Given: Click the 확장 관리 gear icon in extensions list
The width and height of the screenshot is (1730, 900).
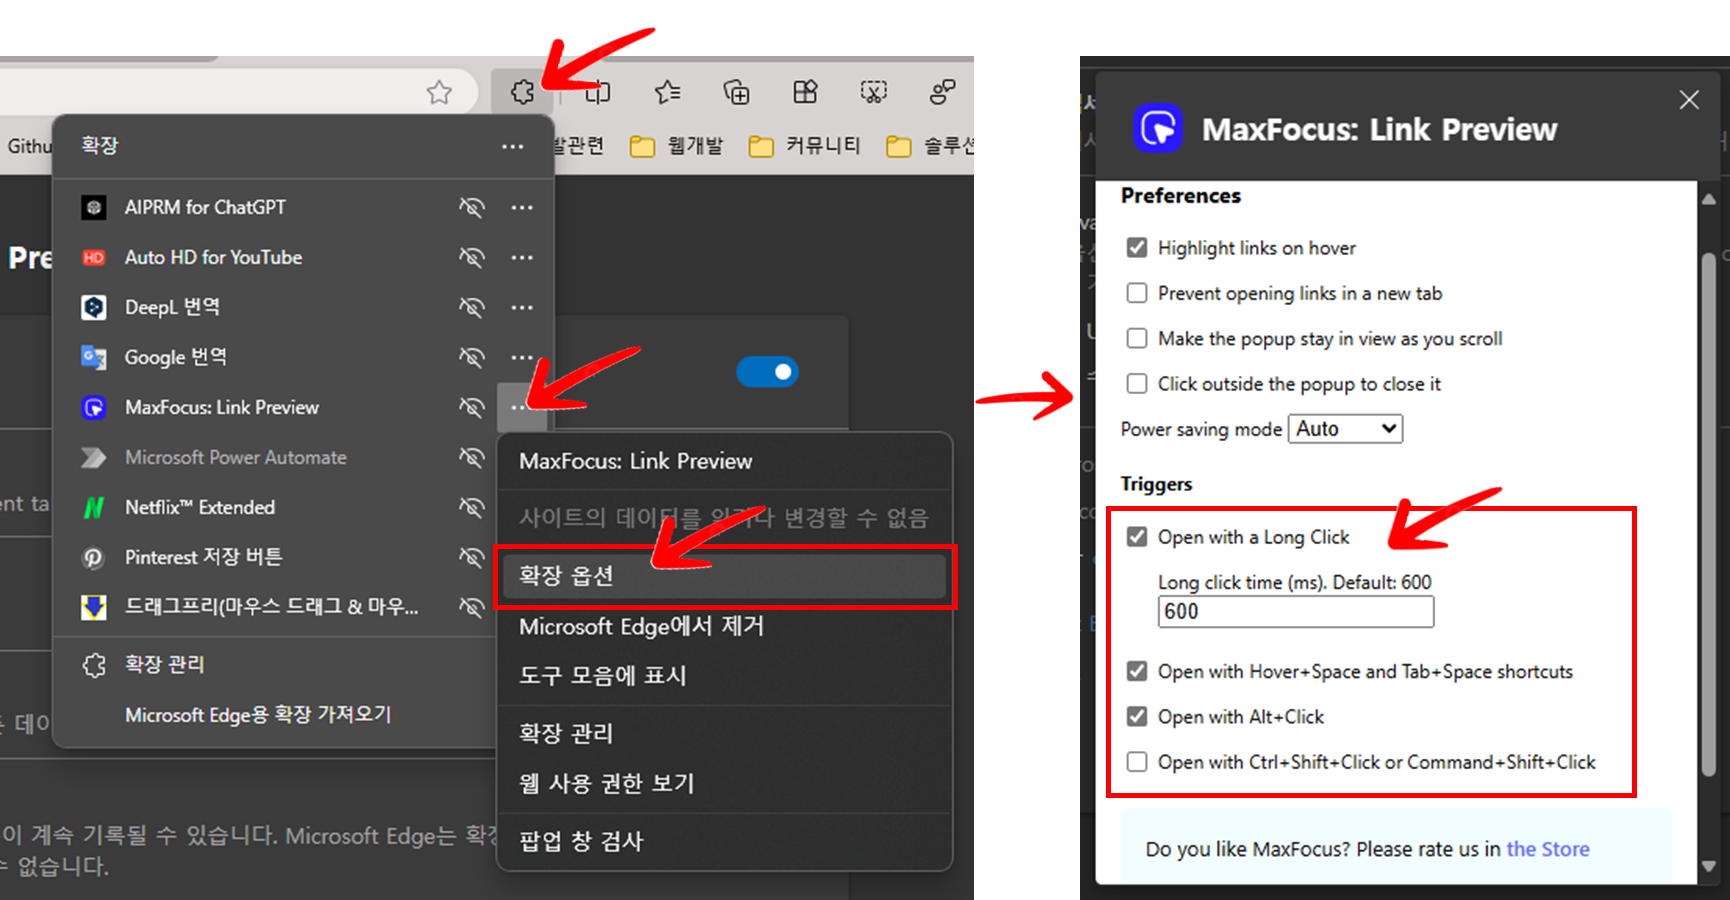Looking at the screenshot, I should tap(94, 665).
